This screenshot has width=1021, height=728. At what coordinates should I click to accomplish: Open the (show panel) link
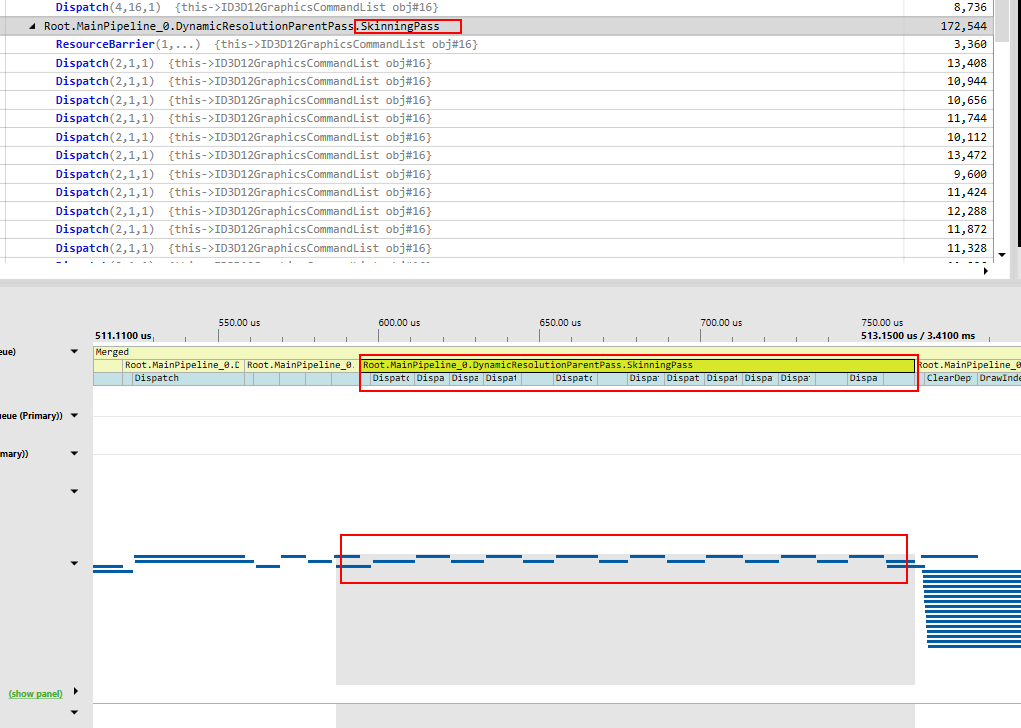click(x=35, y=693)
